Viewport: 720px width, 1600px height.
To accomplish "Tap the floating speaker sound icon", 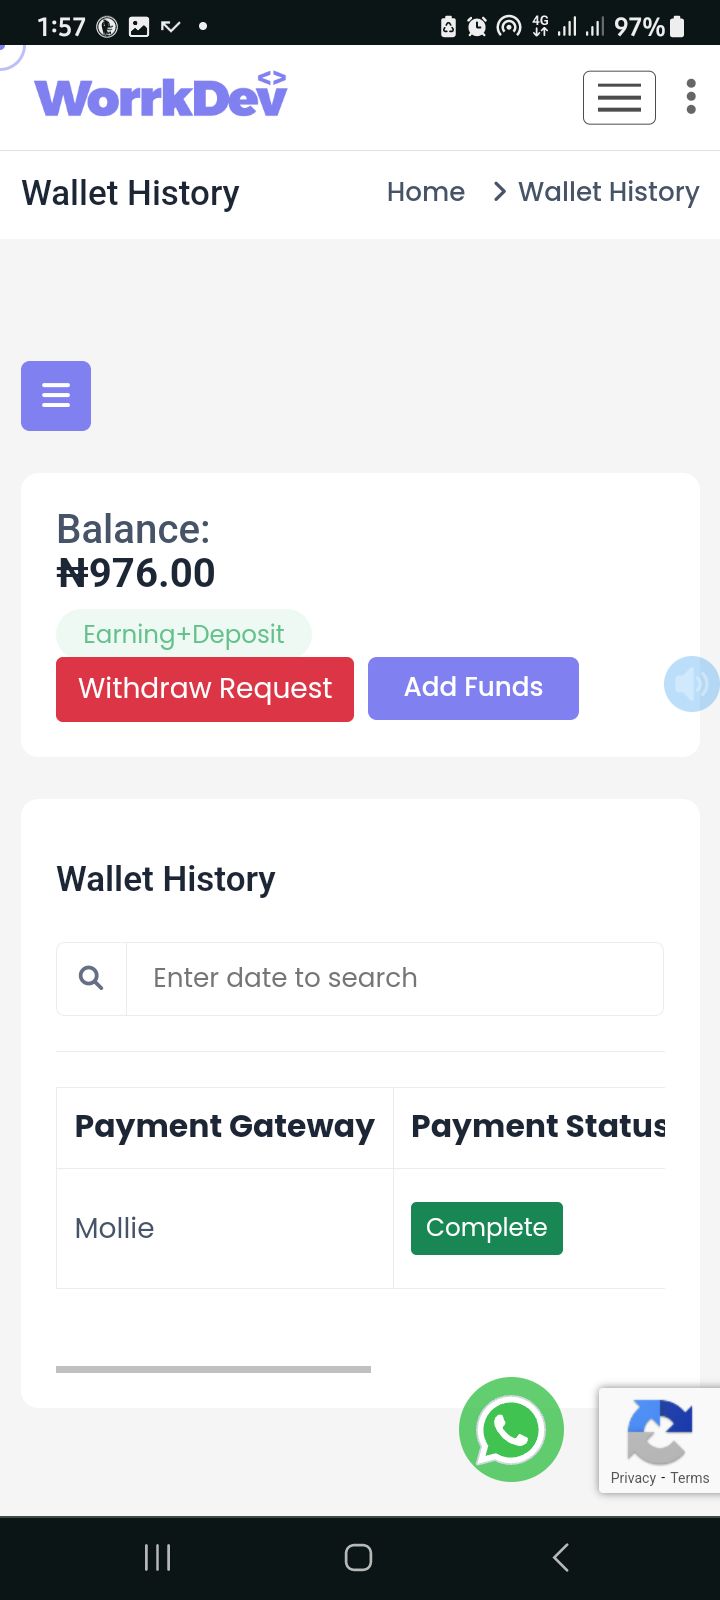I will 691,684.
